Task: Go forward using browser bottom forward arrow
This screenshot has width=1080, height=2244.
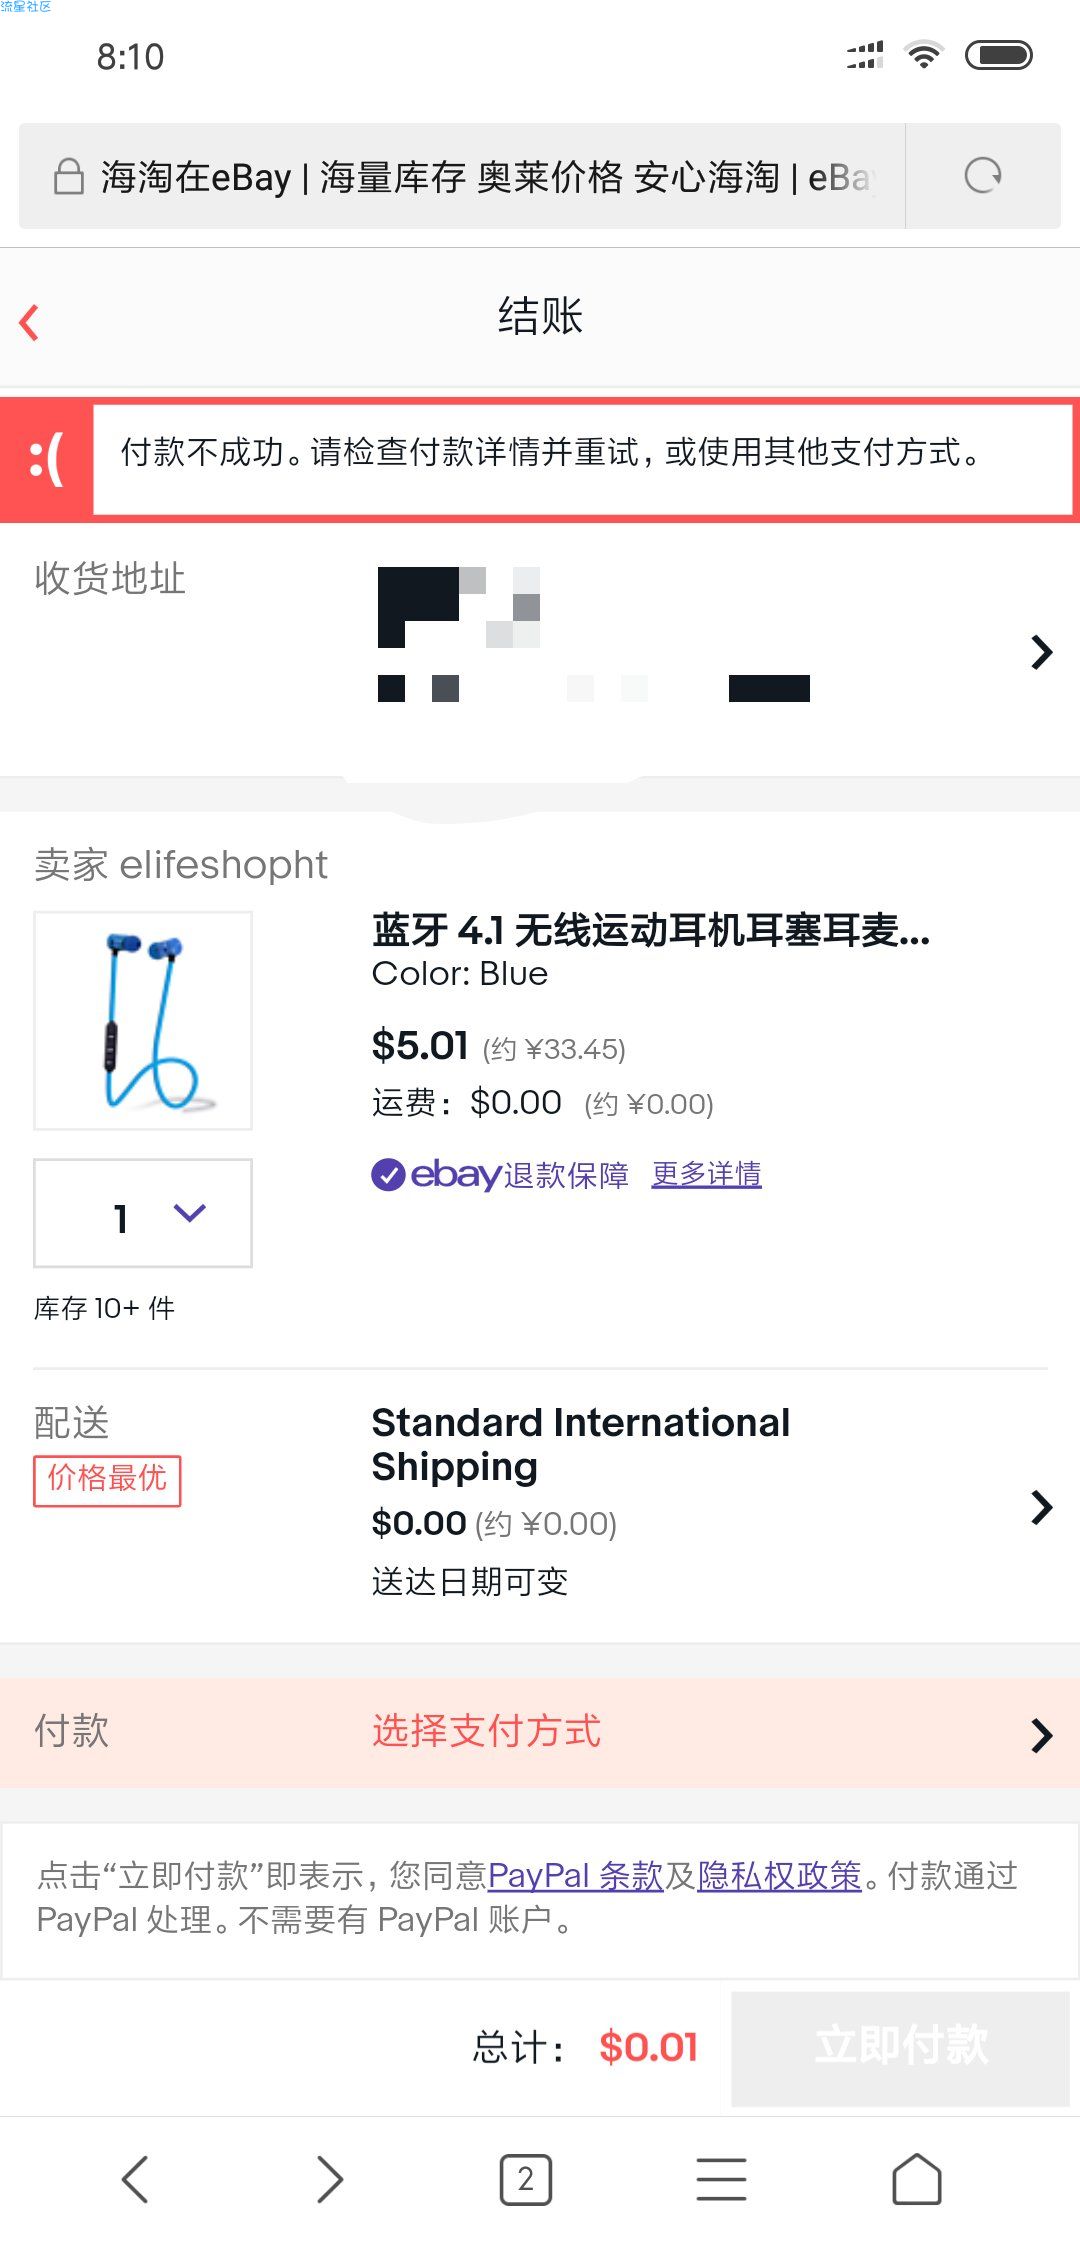Action: pos(330,2179)
